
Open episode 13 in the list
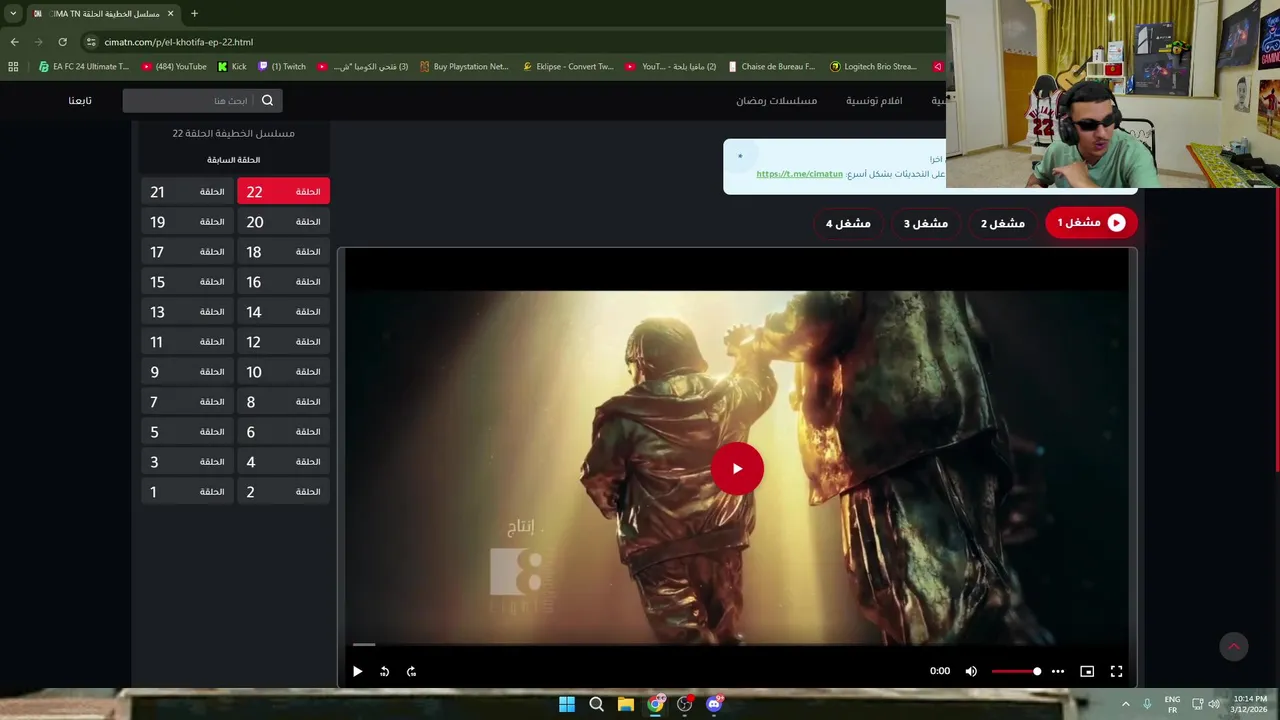[x=187, y=311]
